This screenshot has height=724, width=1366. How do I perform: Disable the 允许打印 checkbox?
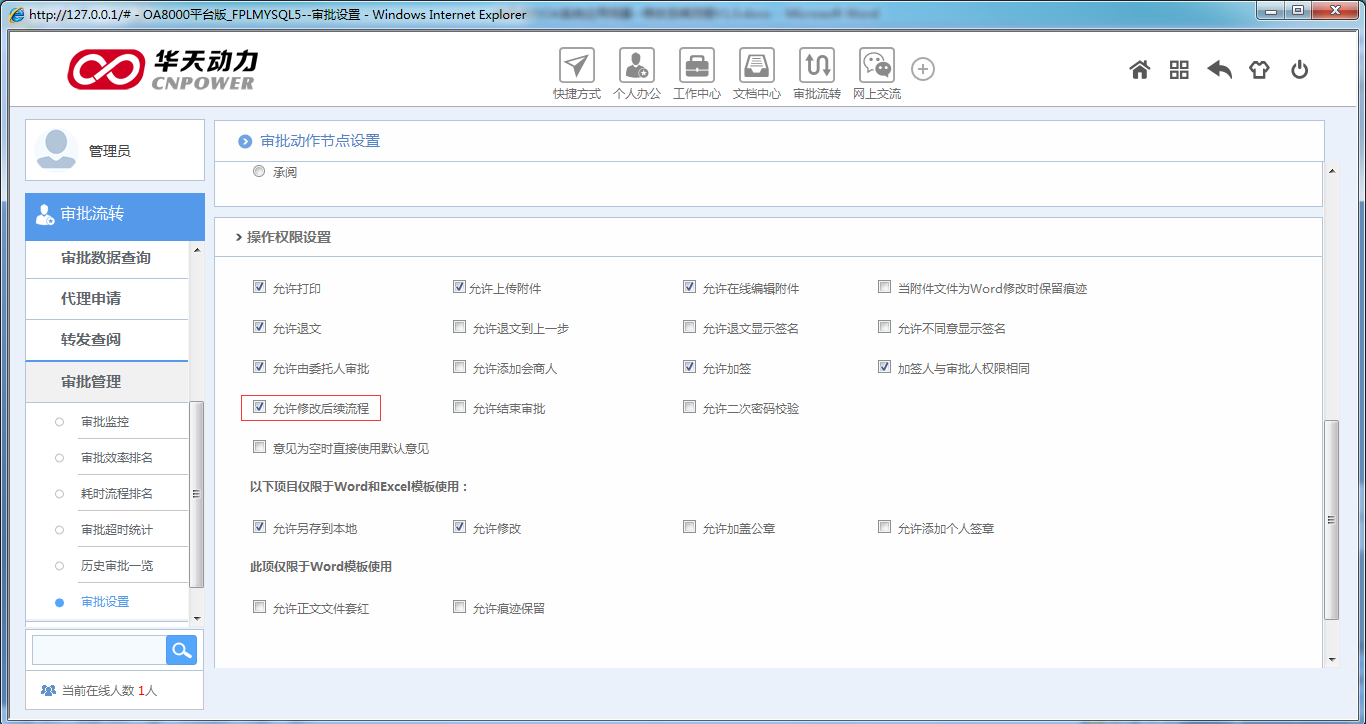pyautogui.click(x=259, y=286)
